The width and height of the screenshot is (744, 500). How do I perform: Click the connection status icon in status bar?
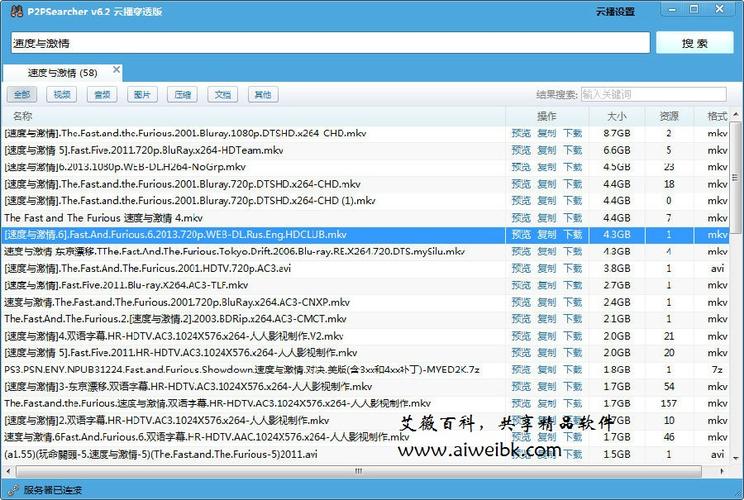[11, 490]
